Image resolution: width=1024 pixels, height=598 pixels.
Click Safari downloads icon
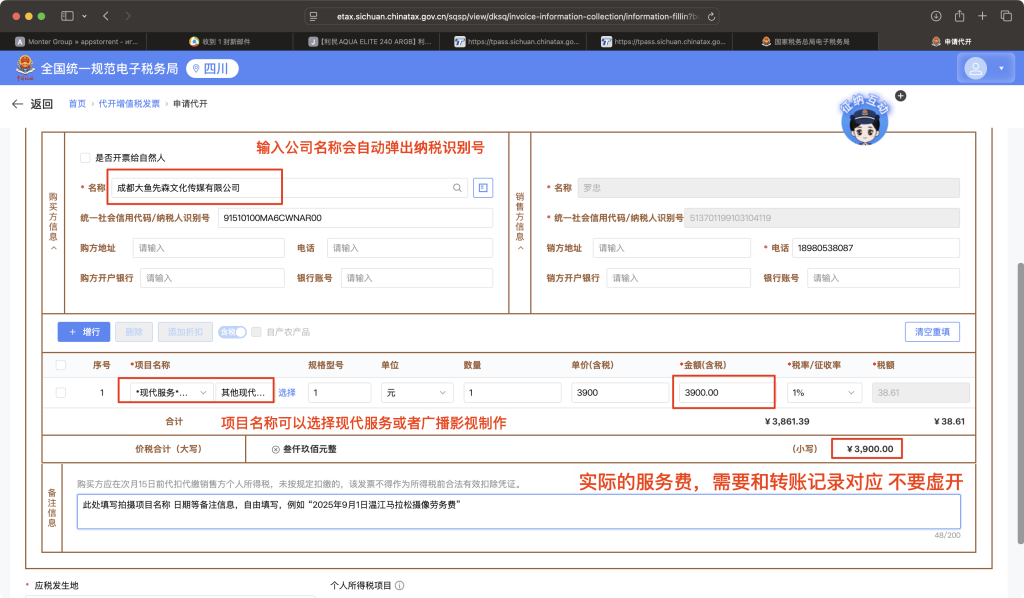(936, 17)
